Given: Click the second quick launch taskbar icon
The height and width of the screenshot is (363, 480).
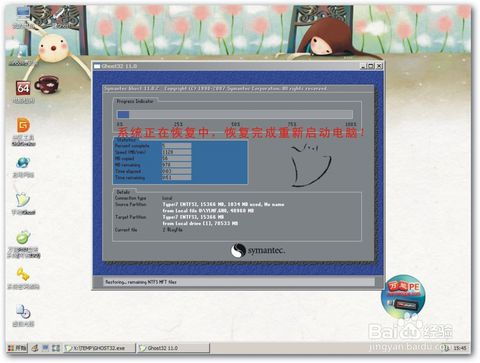Looking at the screenshot, I should click(x=45, y=348).
